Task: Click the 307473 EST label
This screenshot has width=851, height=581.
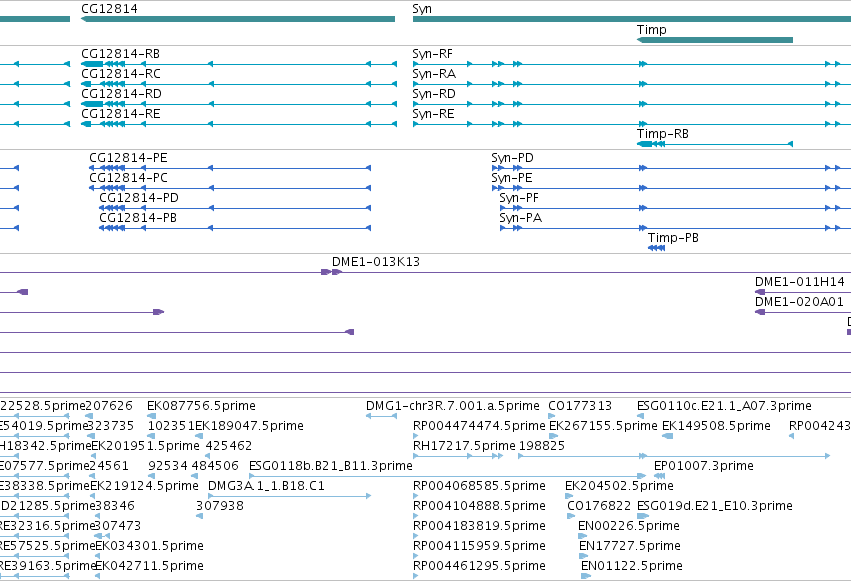Action: (117, 526)
